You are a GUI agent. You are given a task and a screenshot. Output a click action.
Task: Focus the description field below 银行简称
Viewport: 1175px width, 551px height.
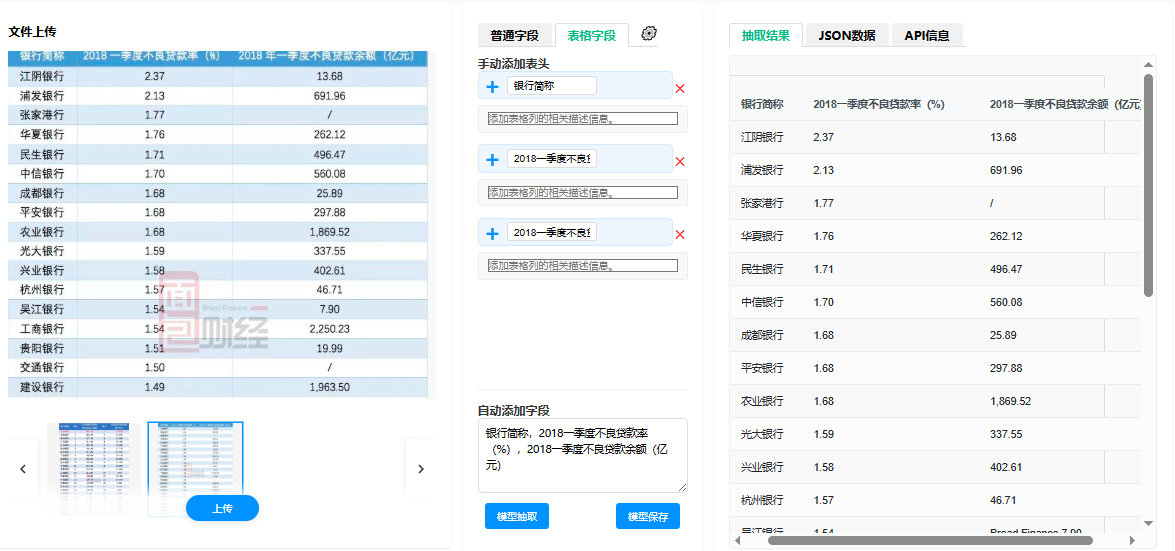click(x=583, y=118)
